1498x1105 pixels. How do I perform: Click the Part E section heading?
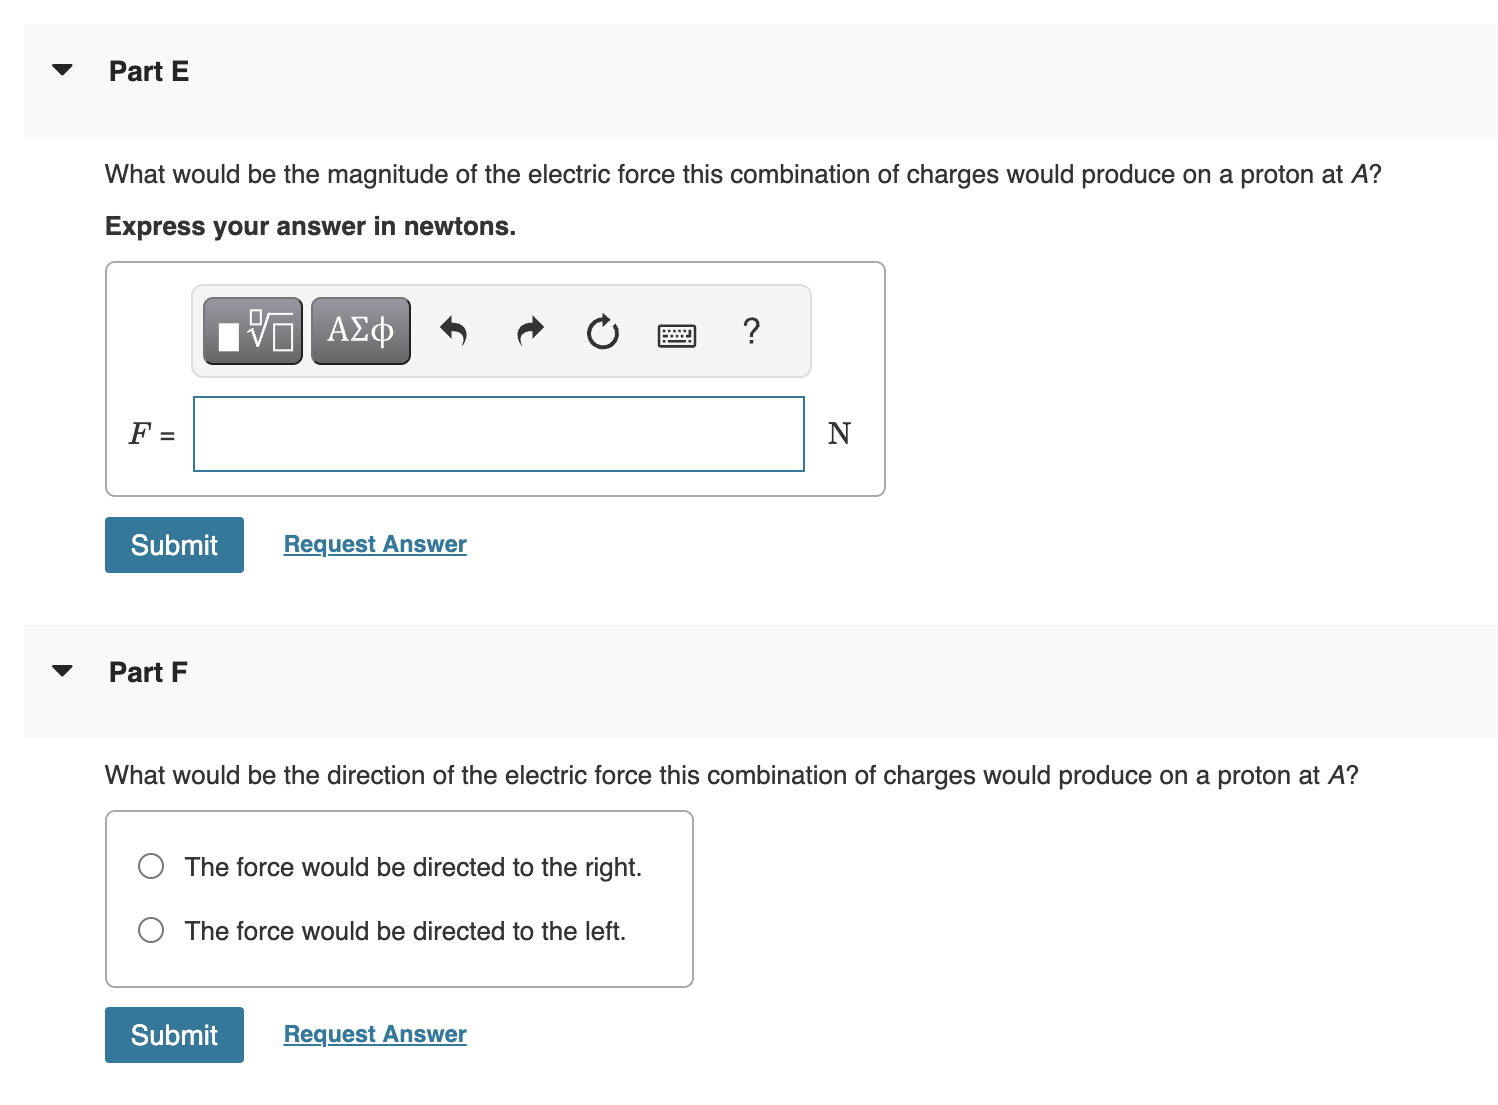[149, 71]
